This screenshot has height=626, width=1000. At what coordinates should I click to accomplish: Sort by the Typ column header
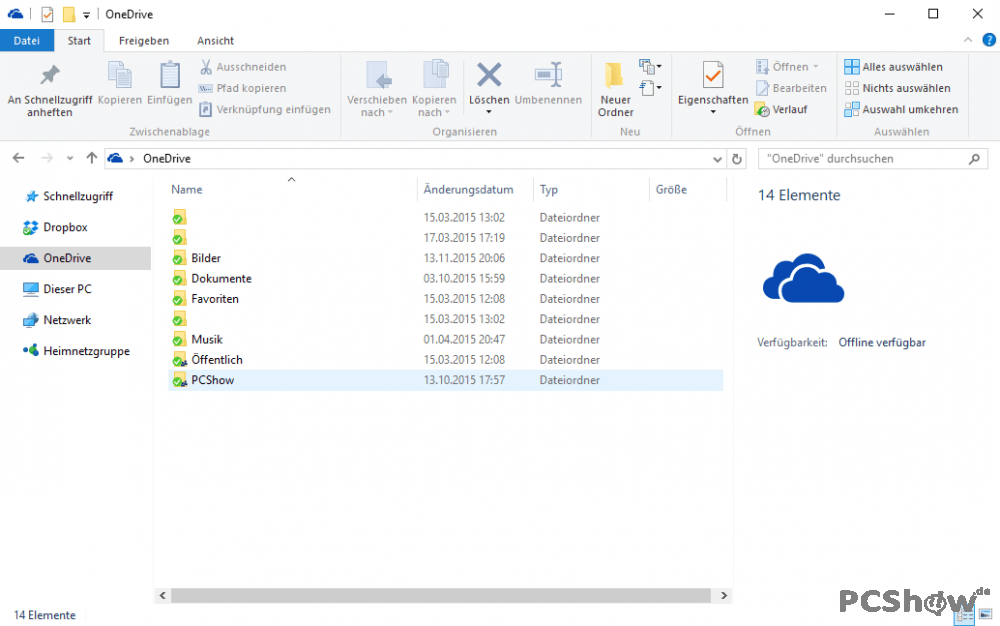tap(548, 189)
